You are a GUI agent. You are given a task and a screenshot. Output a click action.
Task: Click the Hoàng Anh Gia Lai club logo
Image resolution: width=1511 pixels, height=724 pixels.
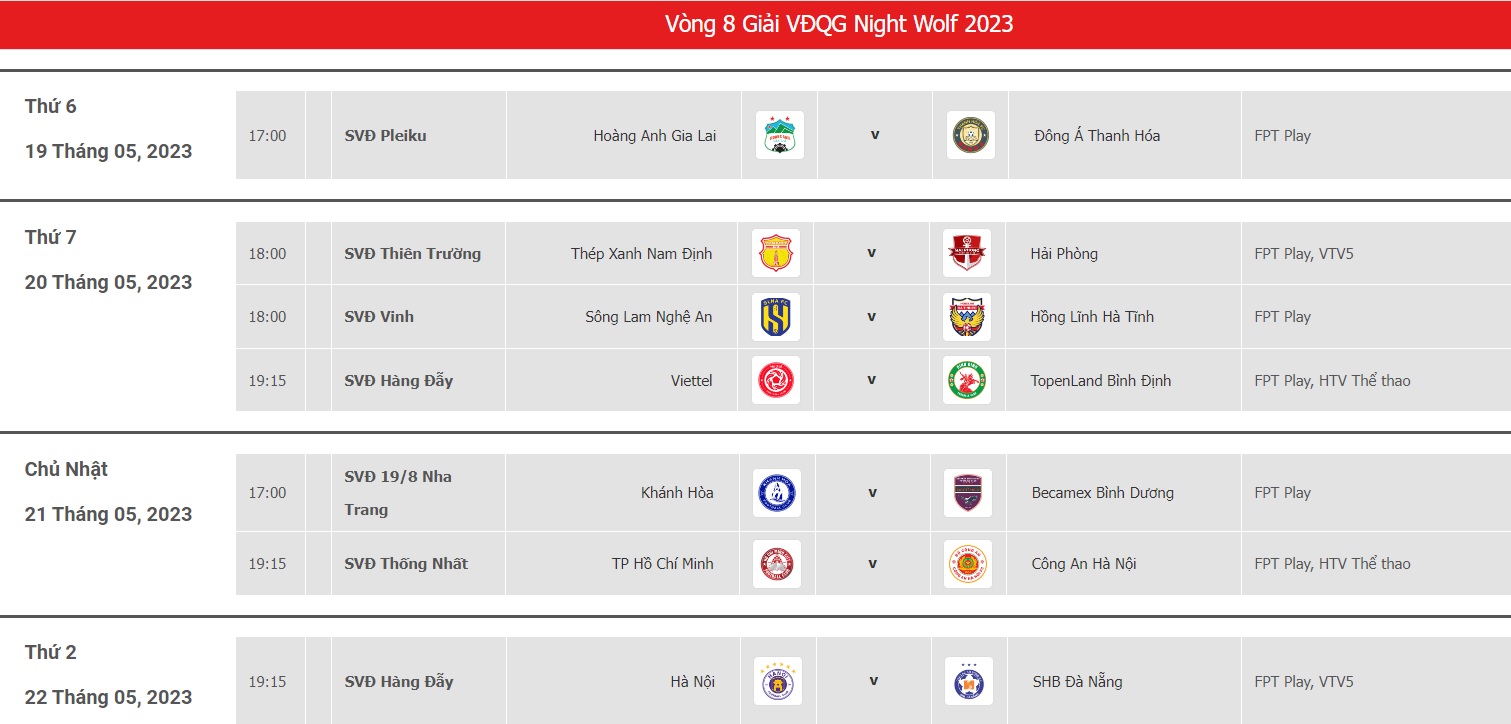click(x=779, y=135)
